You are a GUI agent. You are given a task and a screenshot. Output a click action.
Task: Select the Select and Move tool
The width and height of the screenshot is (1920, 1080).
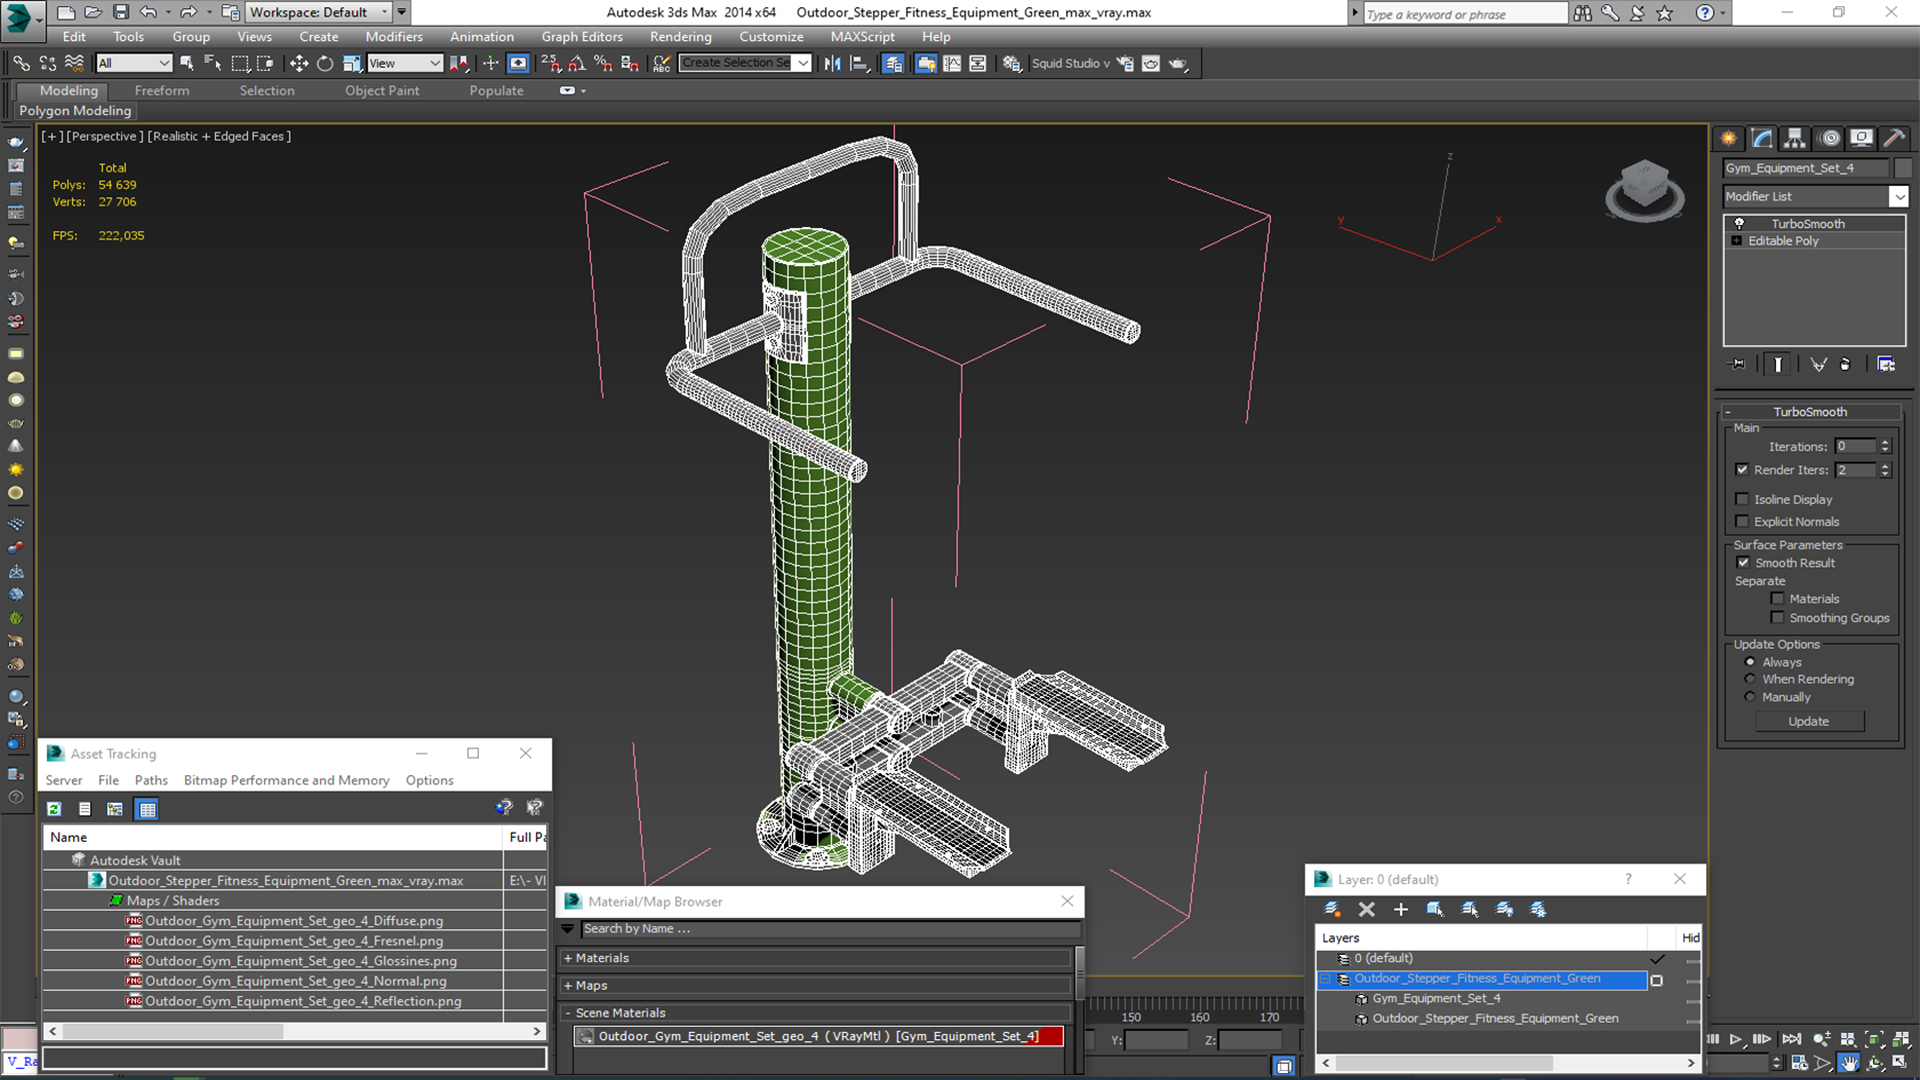pos(298,63)
